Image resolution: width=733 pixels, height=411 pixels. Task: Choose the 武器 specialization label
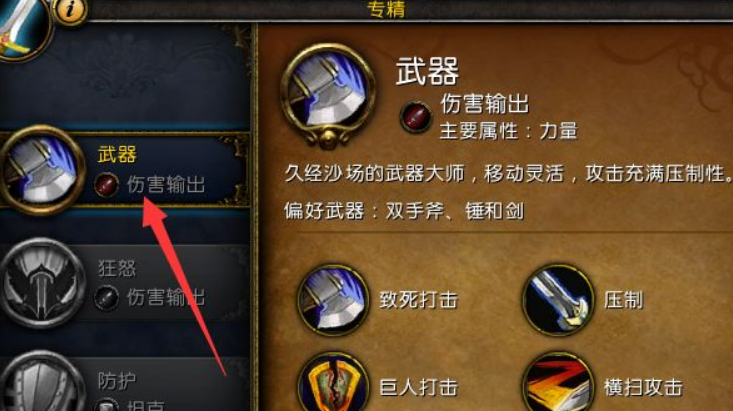pyautogui.click(x=117, y=154)
